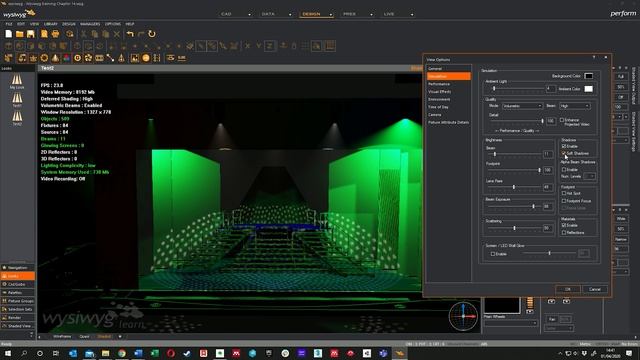Uncheck the Shadows Enable checkbox
Viewport: 640px width, 360px height.
[x=564, y=146]
